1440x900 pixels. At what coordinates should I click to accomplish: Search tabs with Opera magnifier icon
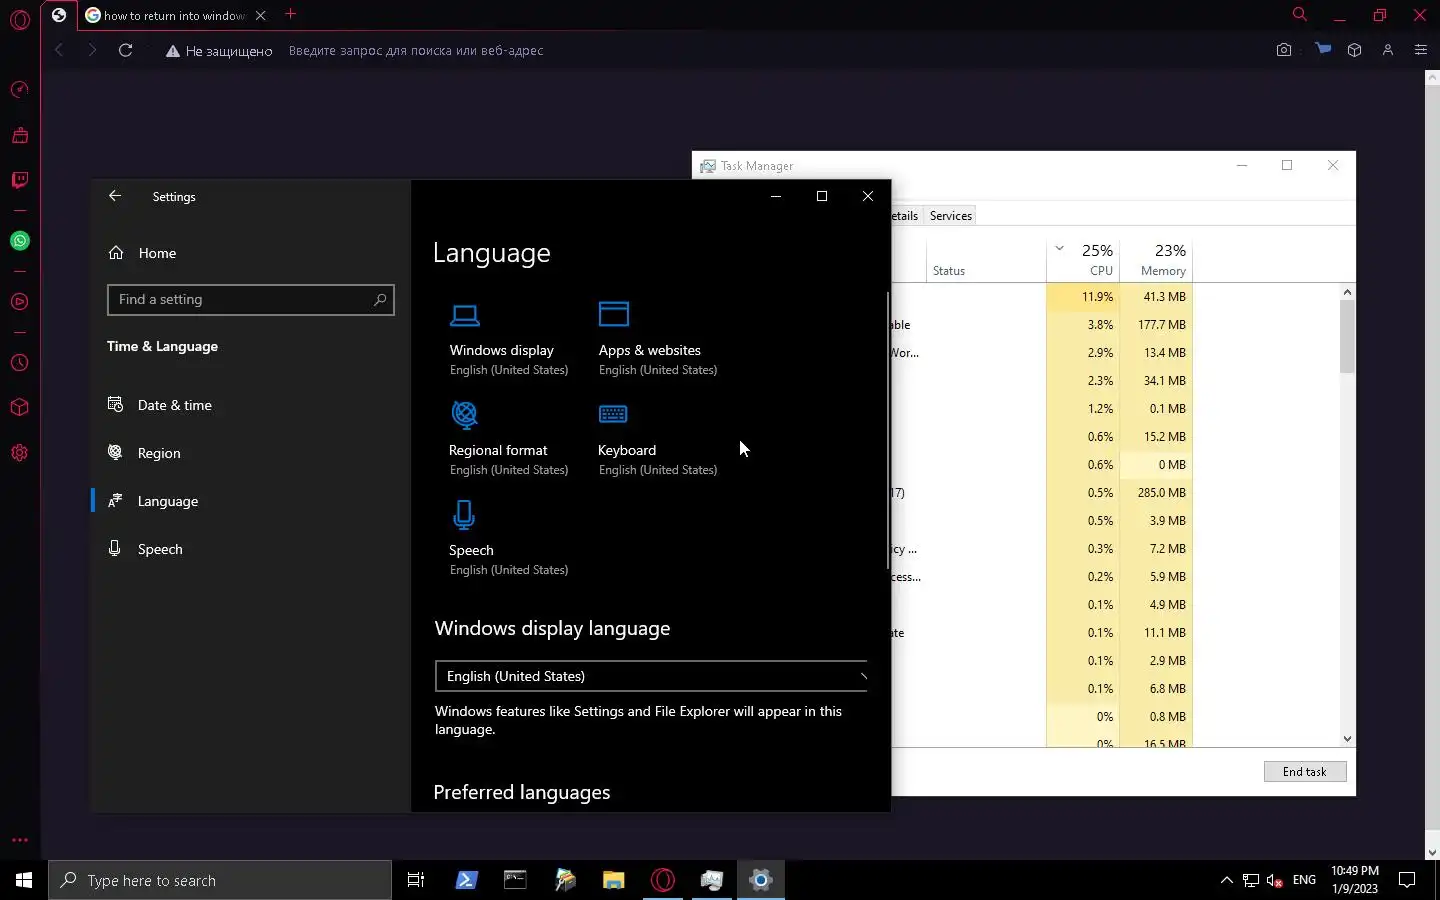[1300, 15]
